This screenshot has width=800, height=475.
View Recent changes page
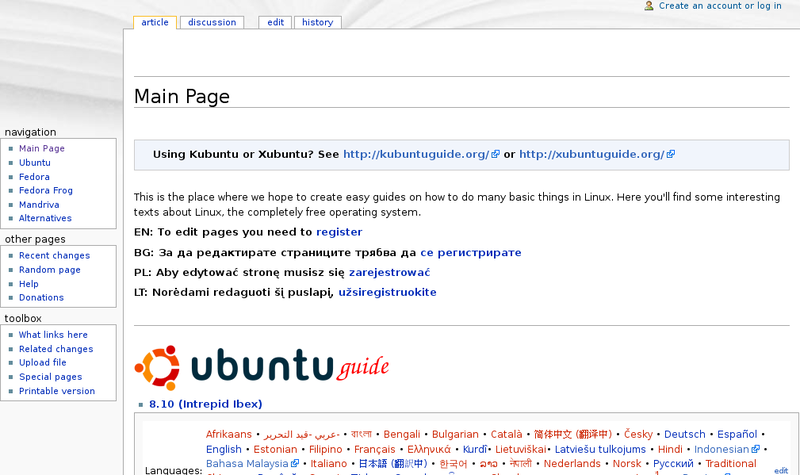pos(54,256)
